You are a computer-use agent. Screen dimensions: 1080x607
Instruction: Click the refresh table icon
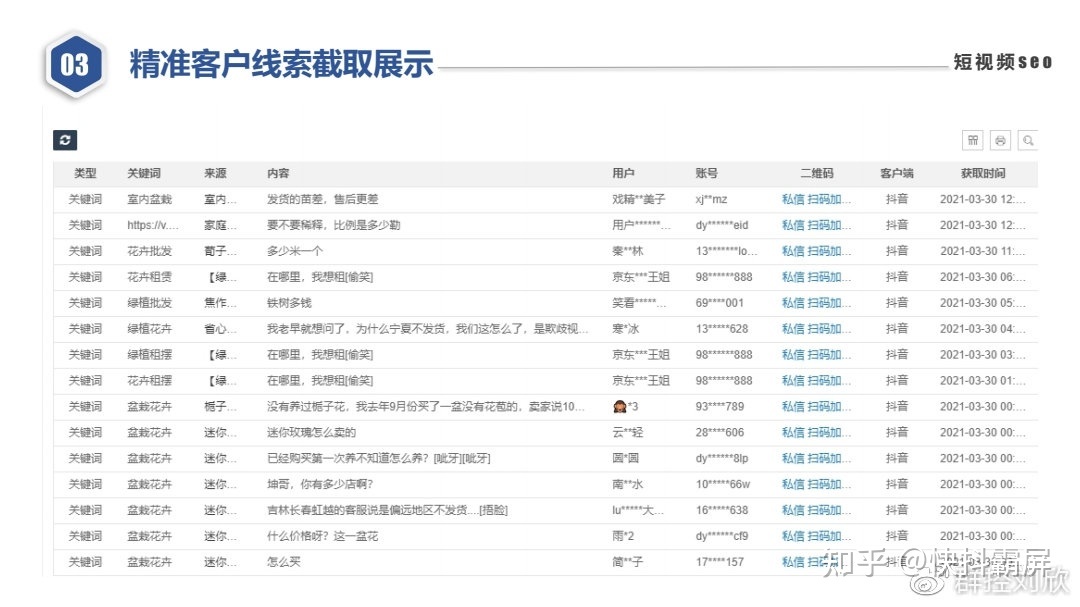click(65, 141)
